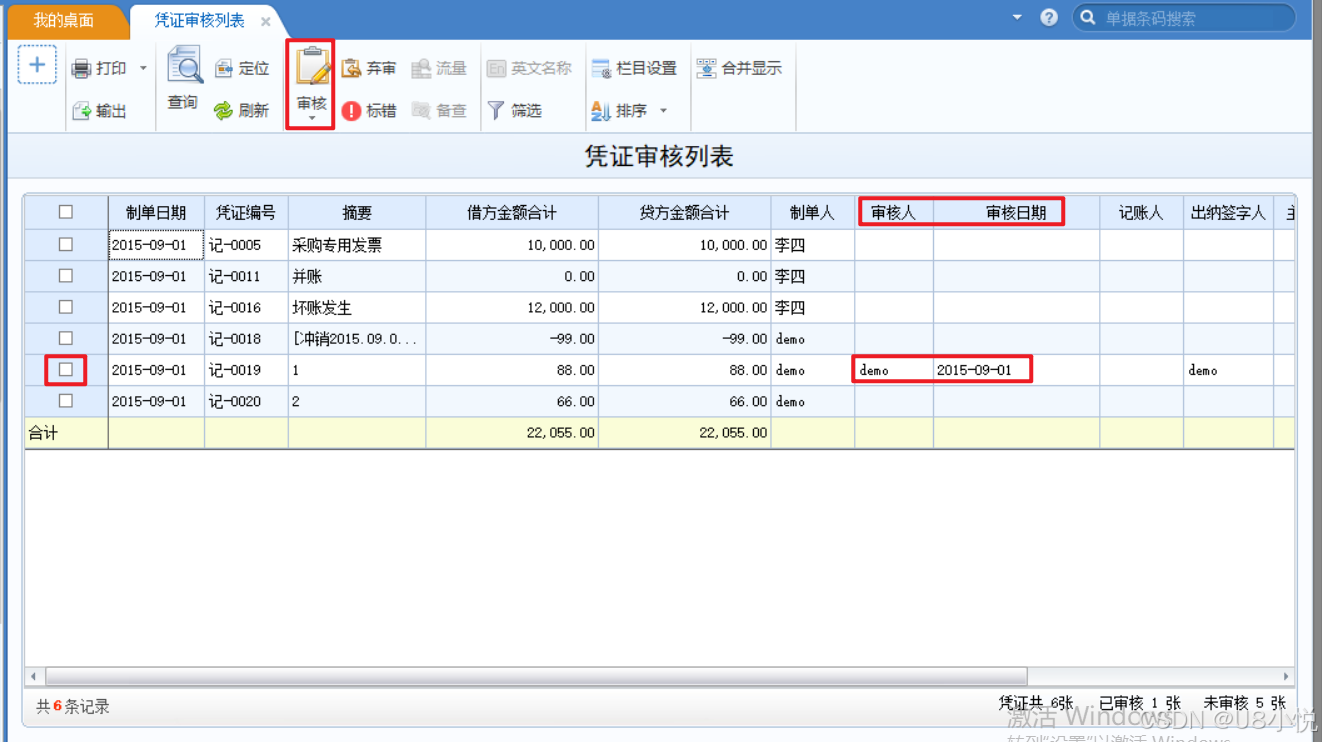Expand the 排序 dropdown arrow
1322x742 pixels.
pyautogui.click(x=663, y=111)
